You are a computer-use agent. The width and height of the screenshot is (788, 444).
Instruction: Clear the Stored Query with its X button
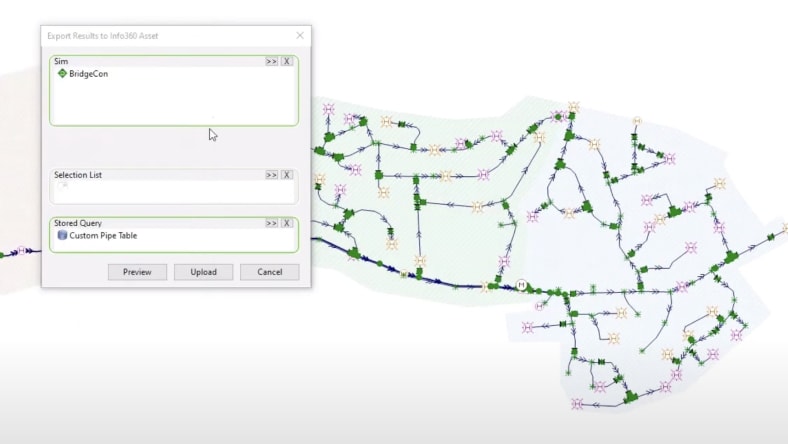(x=287, y=224)
